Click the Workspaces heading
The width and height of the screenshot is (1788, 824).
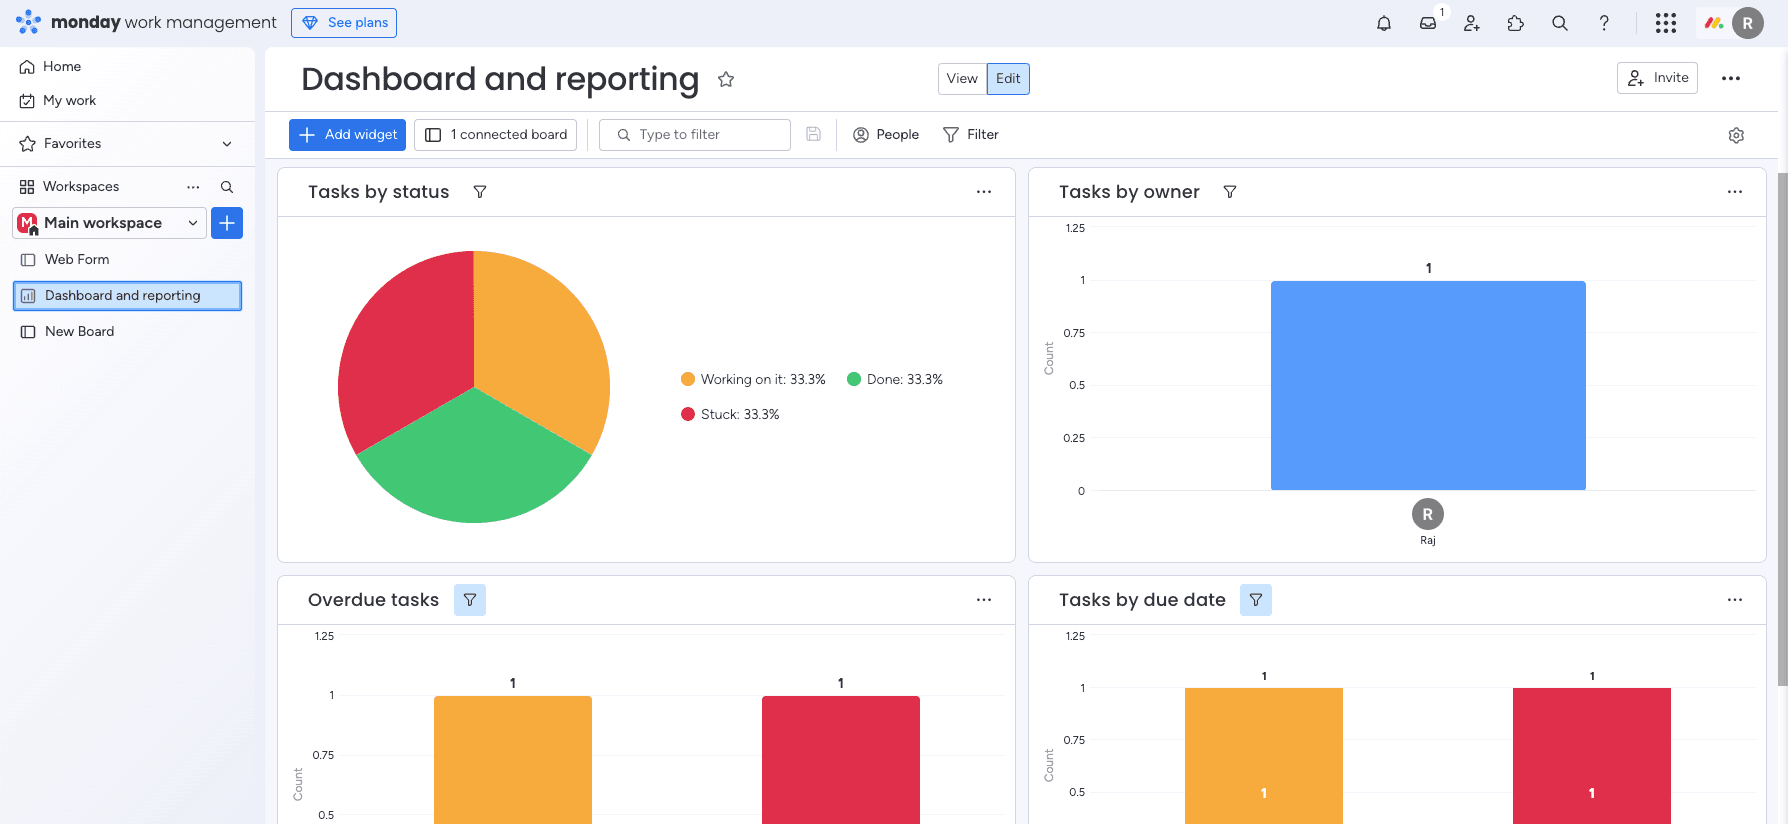click(x=81, y=187)
